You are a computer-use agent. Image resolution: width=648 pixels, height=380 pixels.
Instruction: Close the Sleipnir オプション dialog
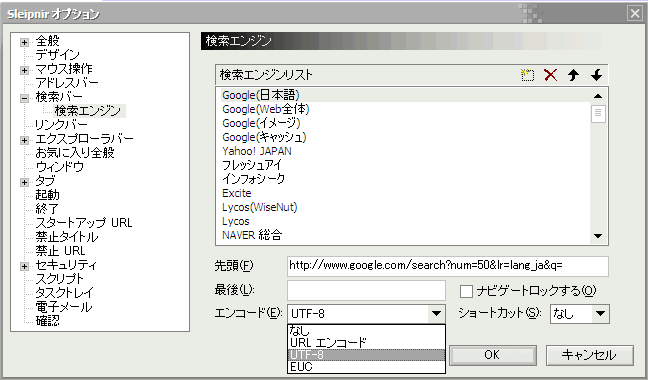tap(635, 14)
